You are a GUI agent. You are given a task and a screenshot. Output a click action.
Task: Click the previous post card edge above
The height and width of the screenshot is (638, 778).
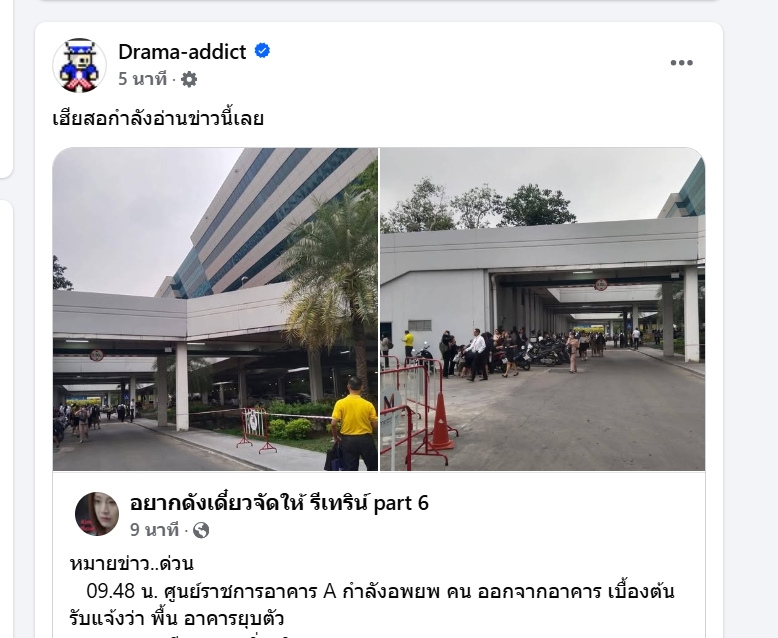click(x=379, y=1)
